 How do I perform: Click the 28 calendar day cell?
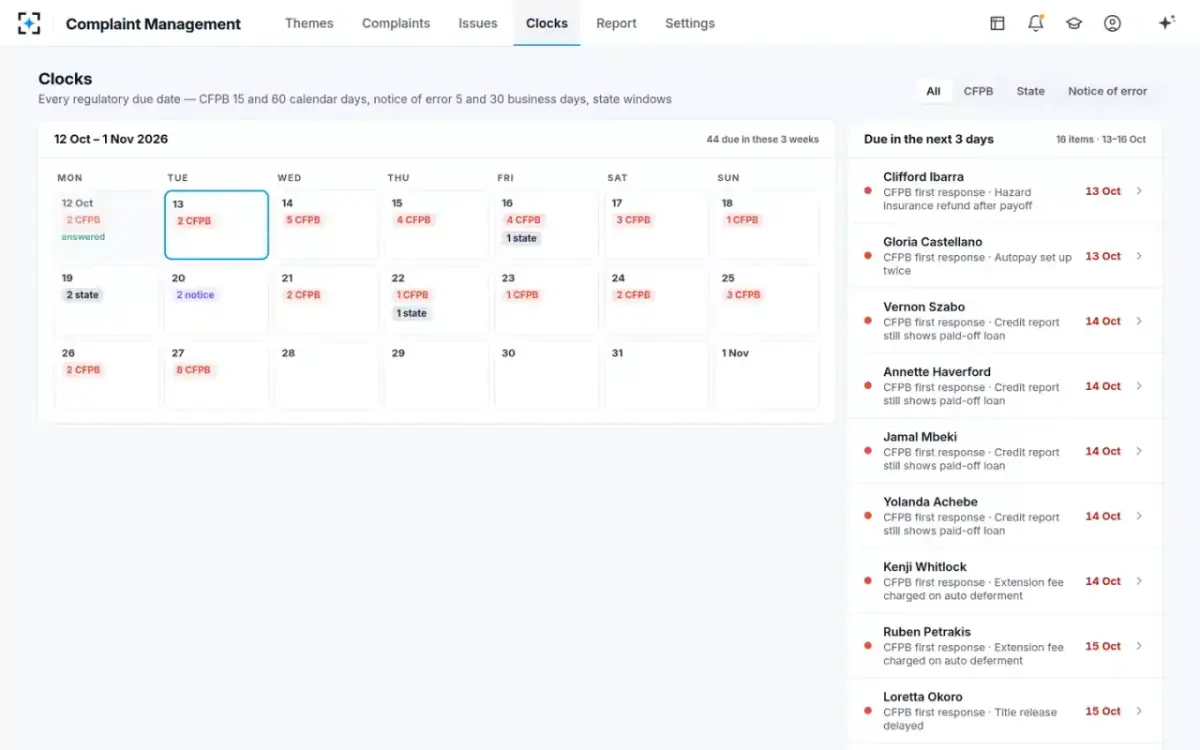pos(327,375)
